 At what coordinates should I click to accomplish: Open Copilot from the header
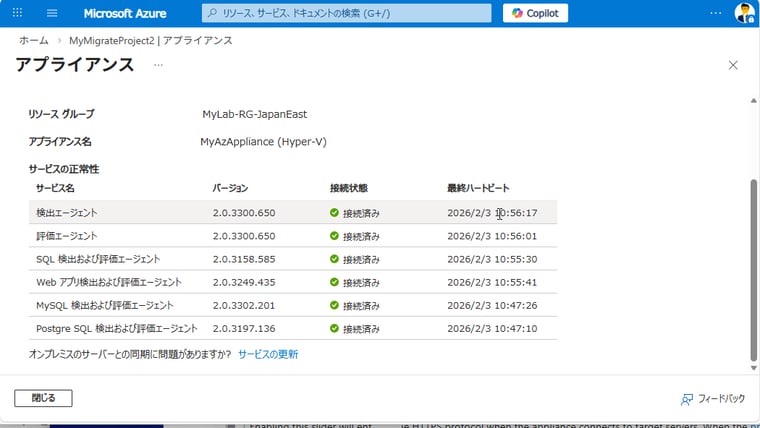point(535,13)
